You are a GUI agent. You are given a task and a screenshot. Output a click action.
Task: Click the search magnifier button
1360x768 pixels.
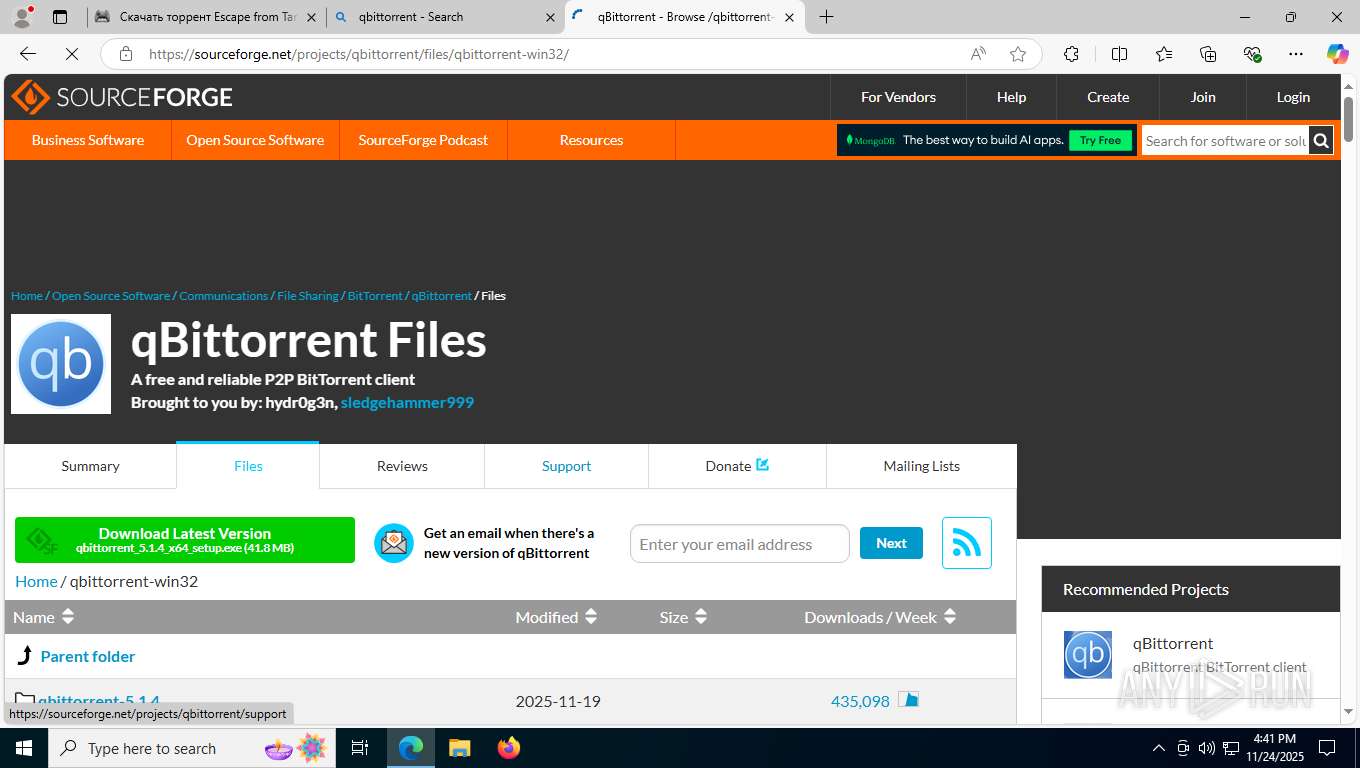(1321, 141)
